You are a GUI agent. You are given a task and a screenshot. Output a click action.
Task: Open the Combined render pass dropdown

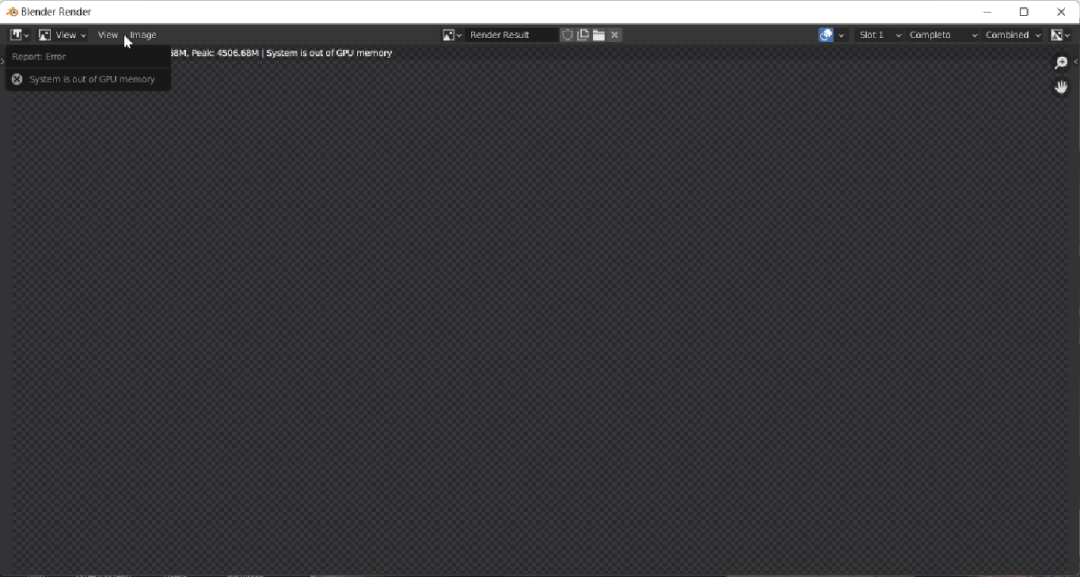point(1012,35)
